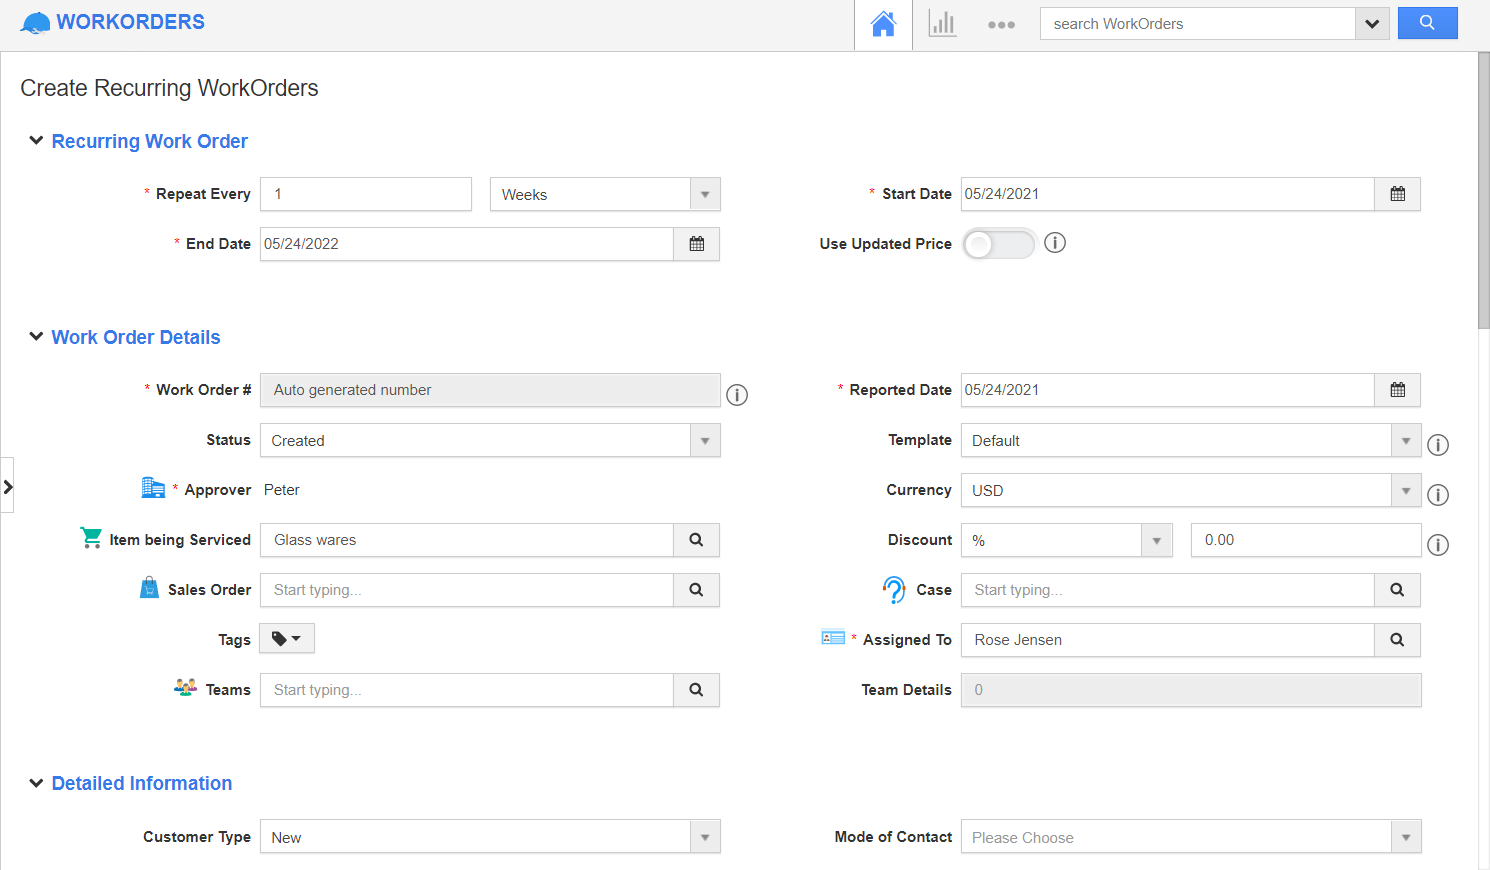Viewport: 1490px width, 870px height.
Task: Click the bag icon next to Sales Order
Action: pos(149,587)
